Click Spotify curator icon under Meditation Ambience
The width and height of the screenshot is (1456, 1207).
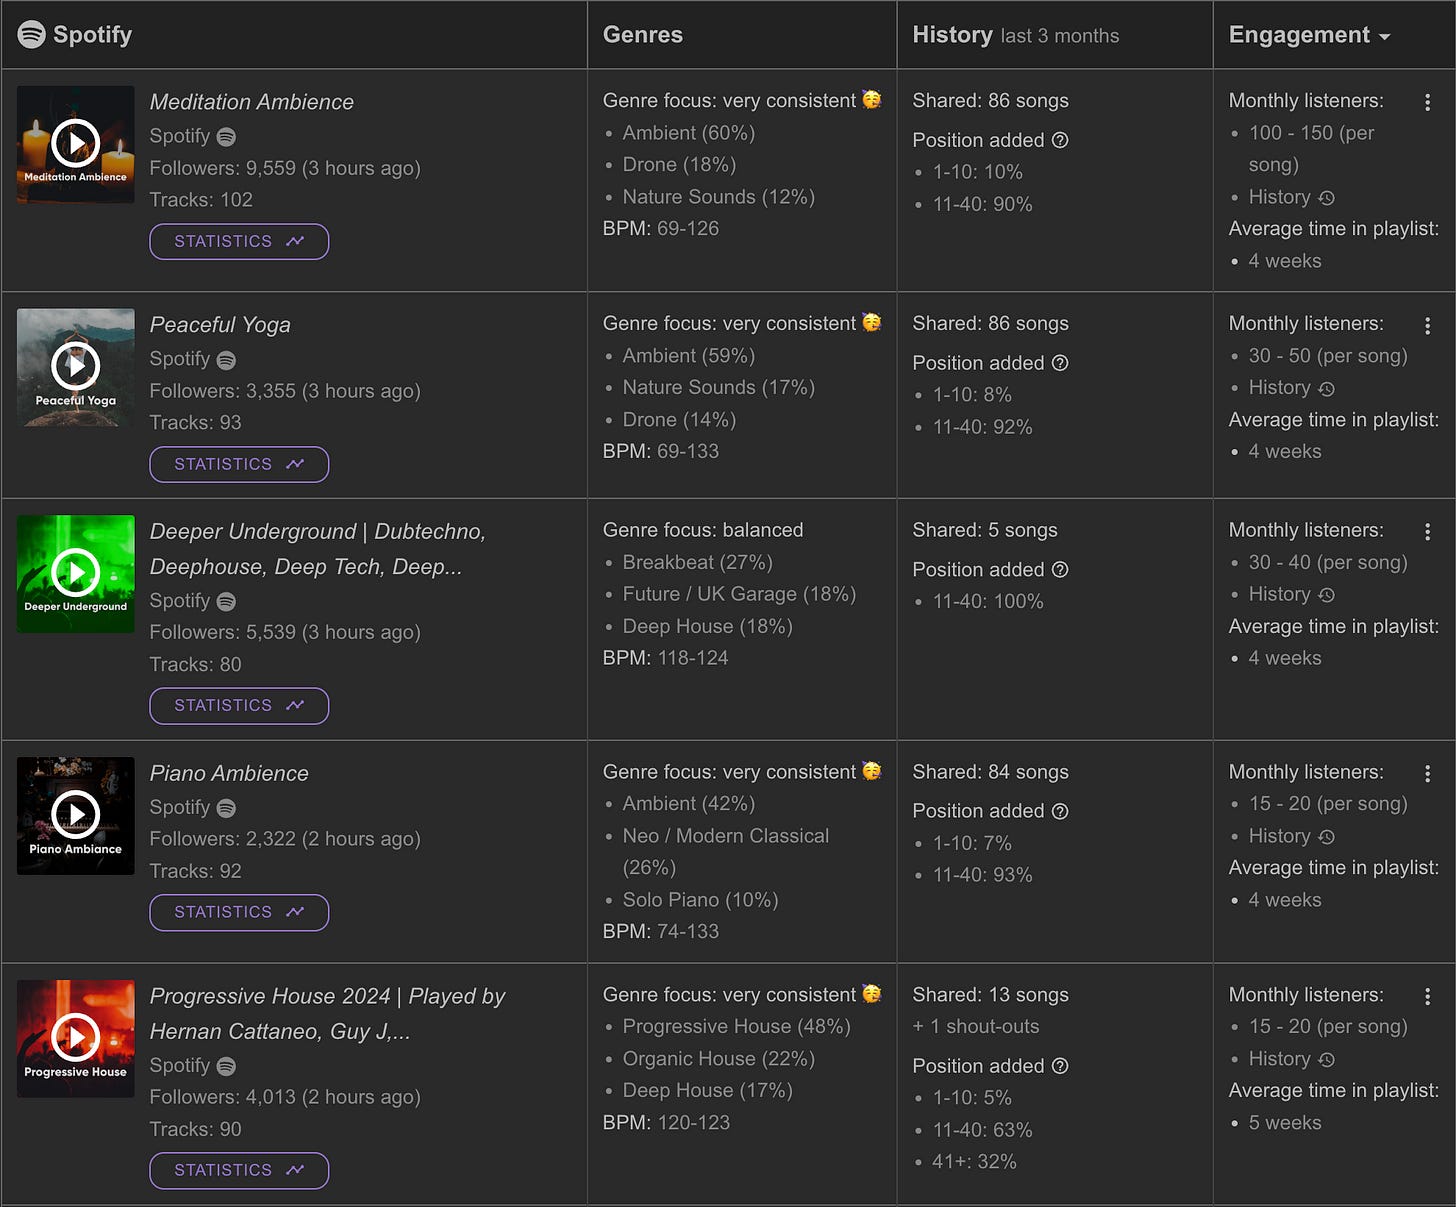tap(227, 136)
